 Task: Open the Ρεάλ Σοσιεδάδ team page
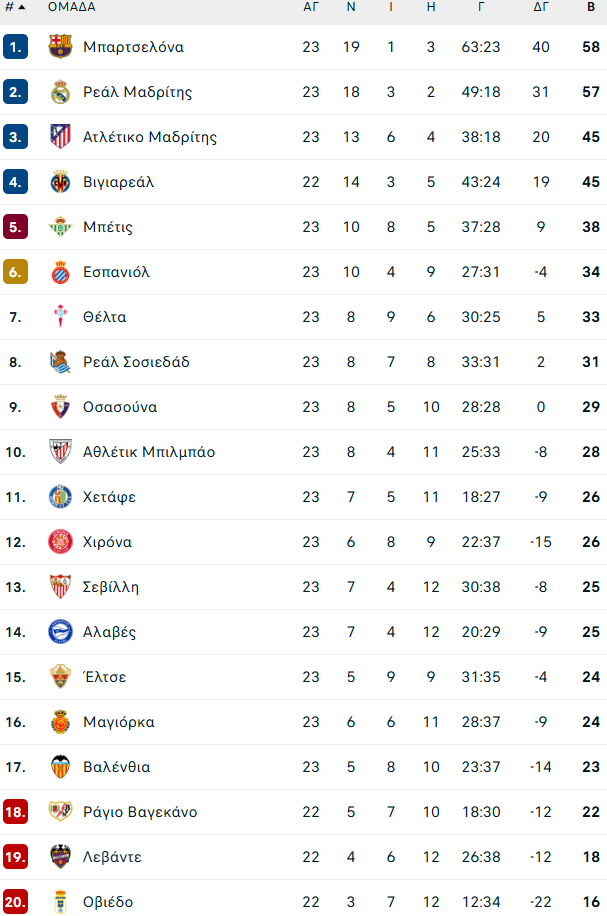[136, 362]
